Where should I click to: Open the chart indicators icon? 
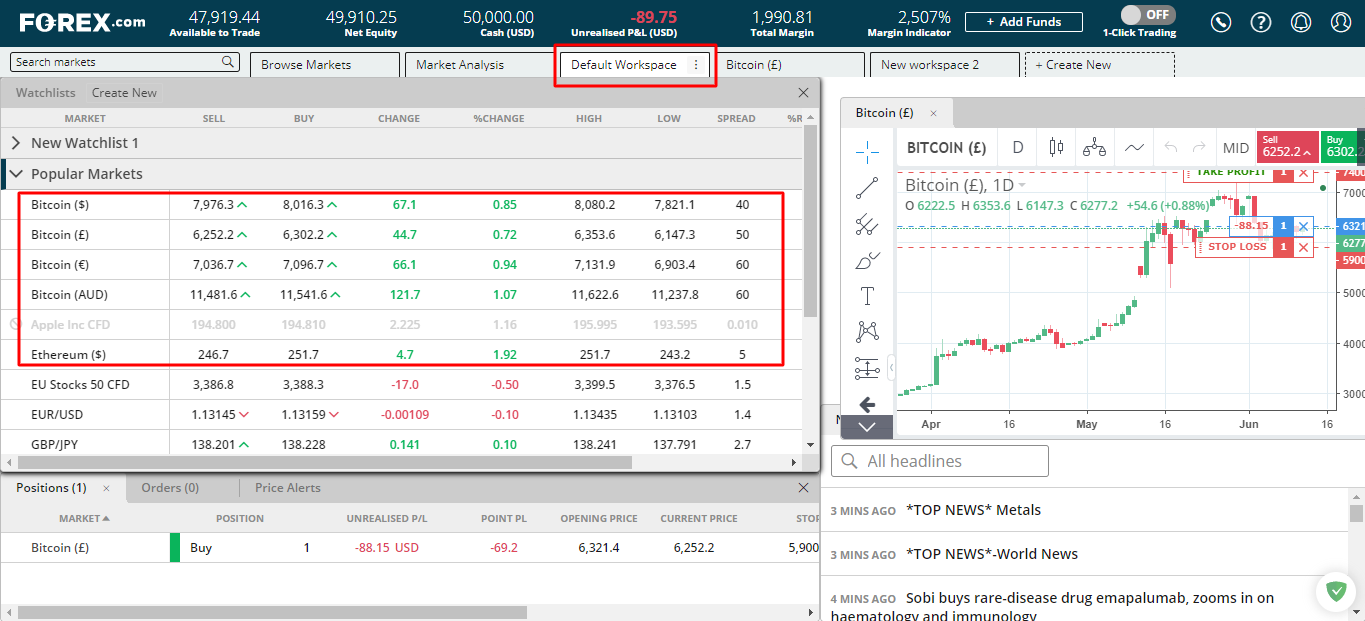[x=1134, y=148]
